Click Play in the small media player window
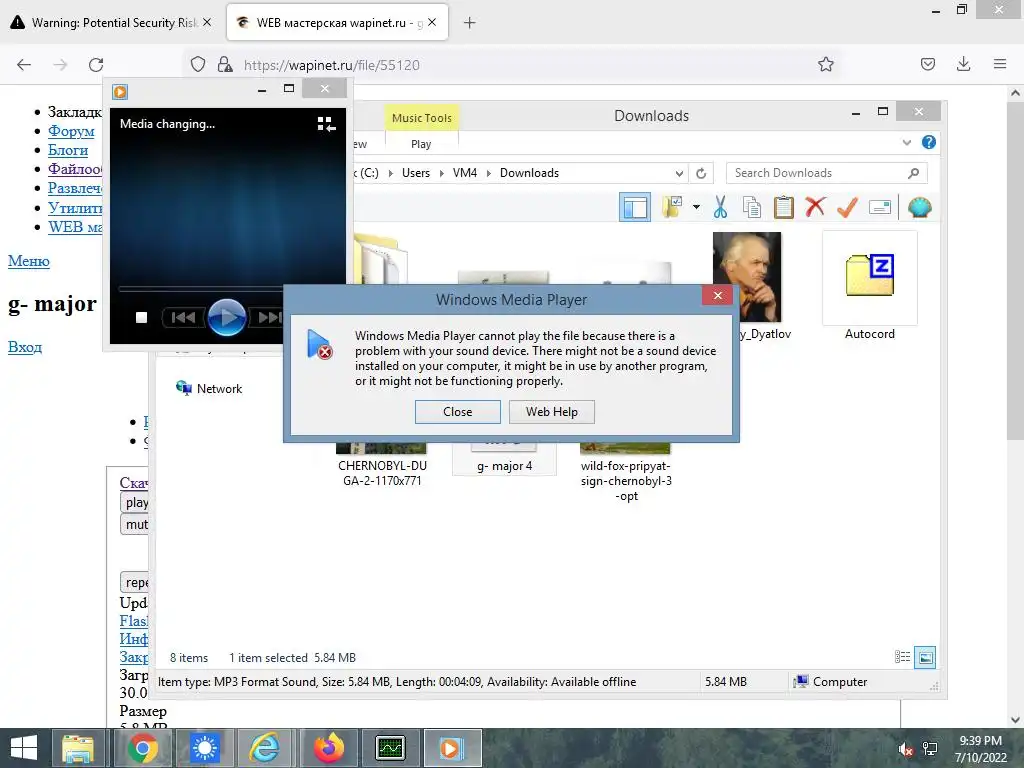This screenshot has width=1024, height=768. 227,317
